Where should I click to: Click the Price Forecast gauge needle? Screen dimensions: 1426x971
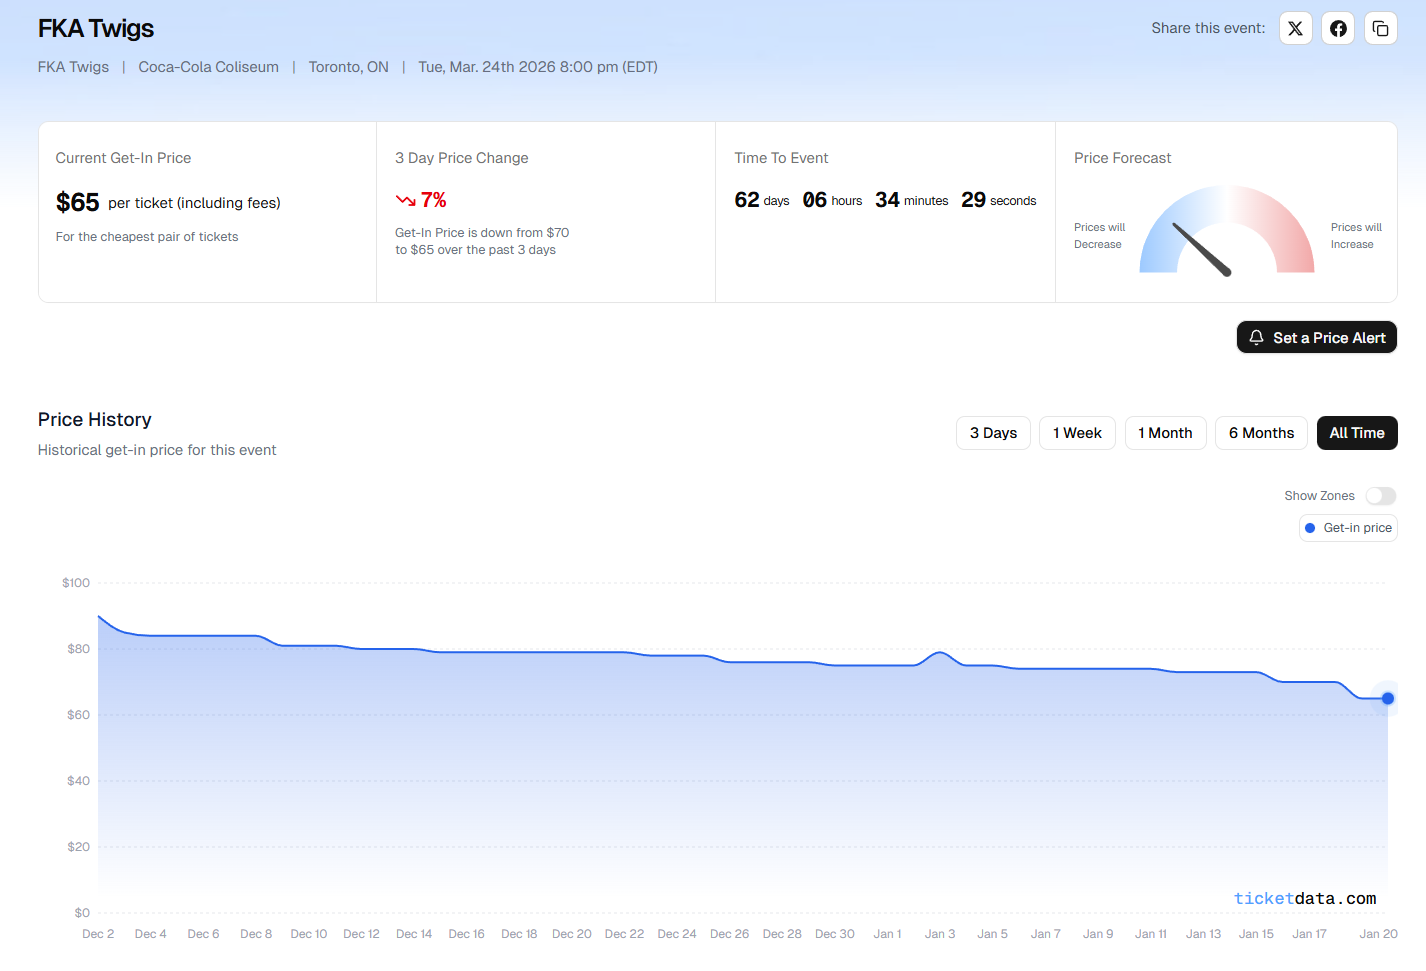point(1202,249)
